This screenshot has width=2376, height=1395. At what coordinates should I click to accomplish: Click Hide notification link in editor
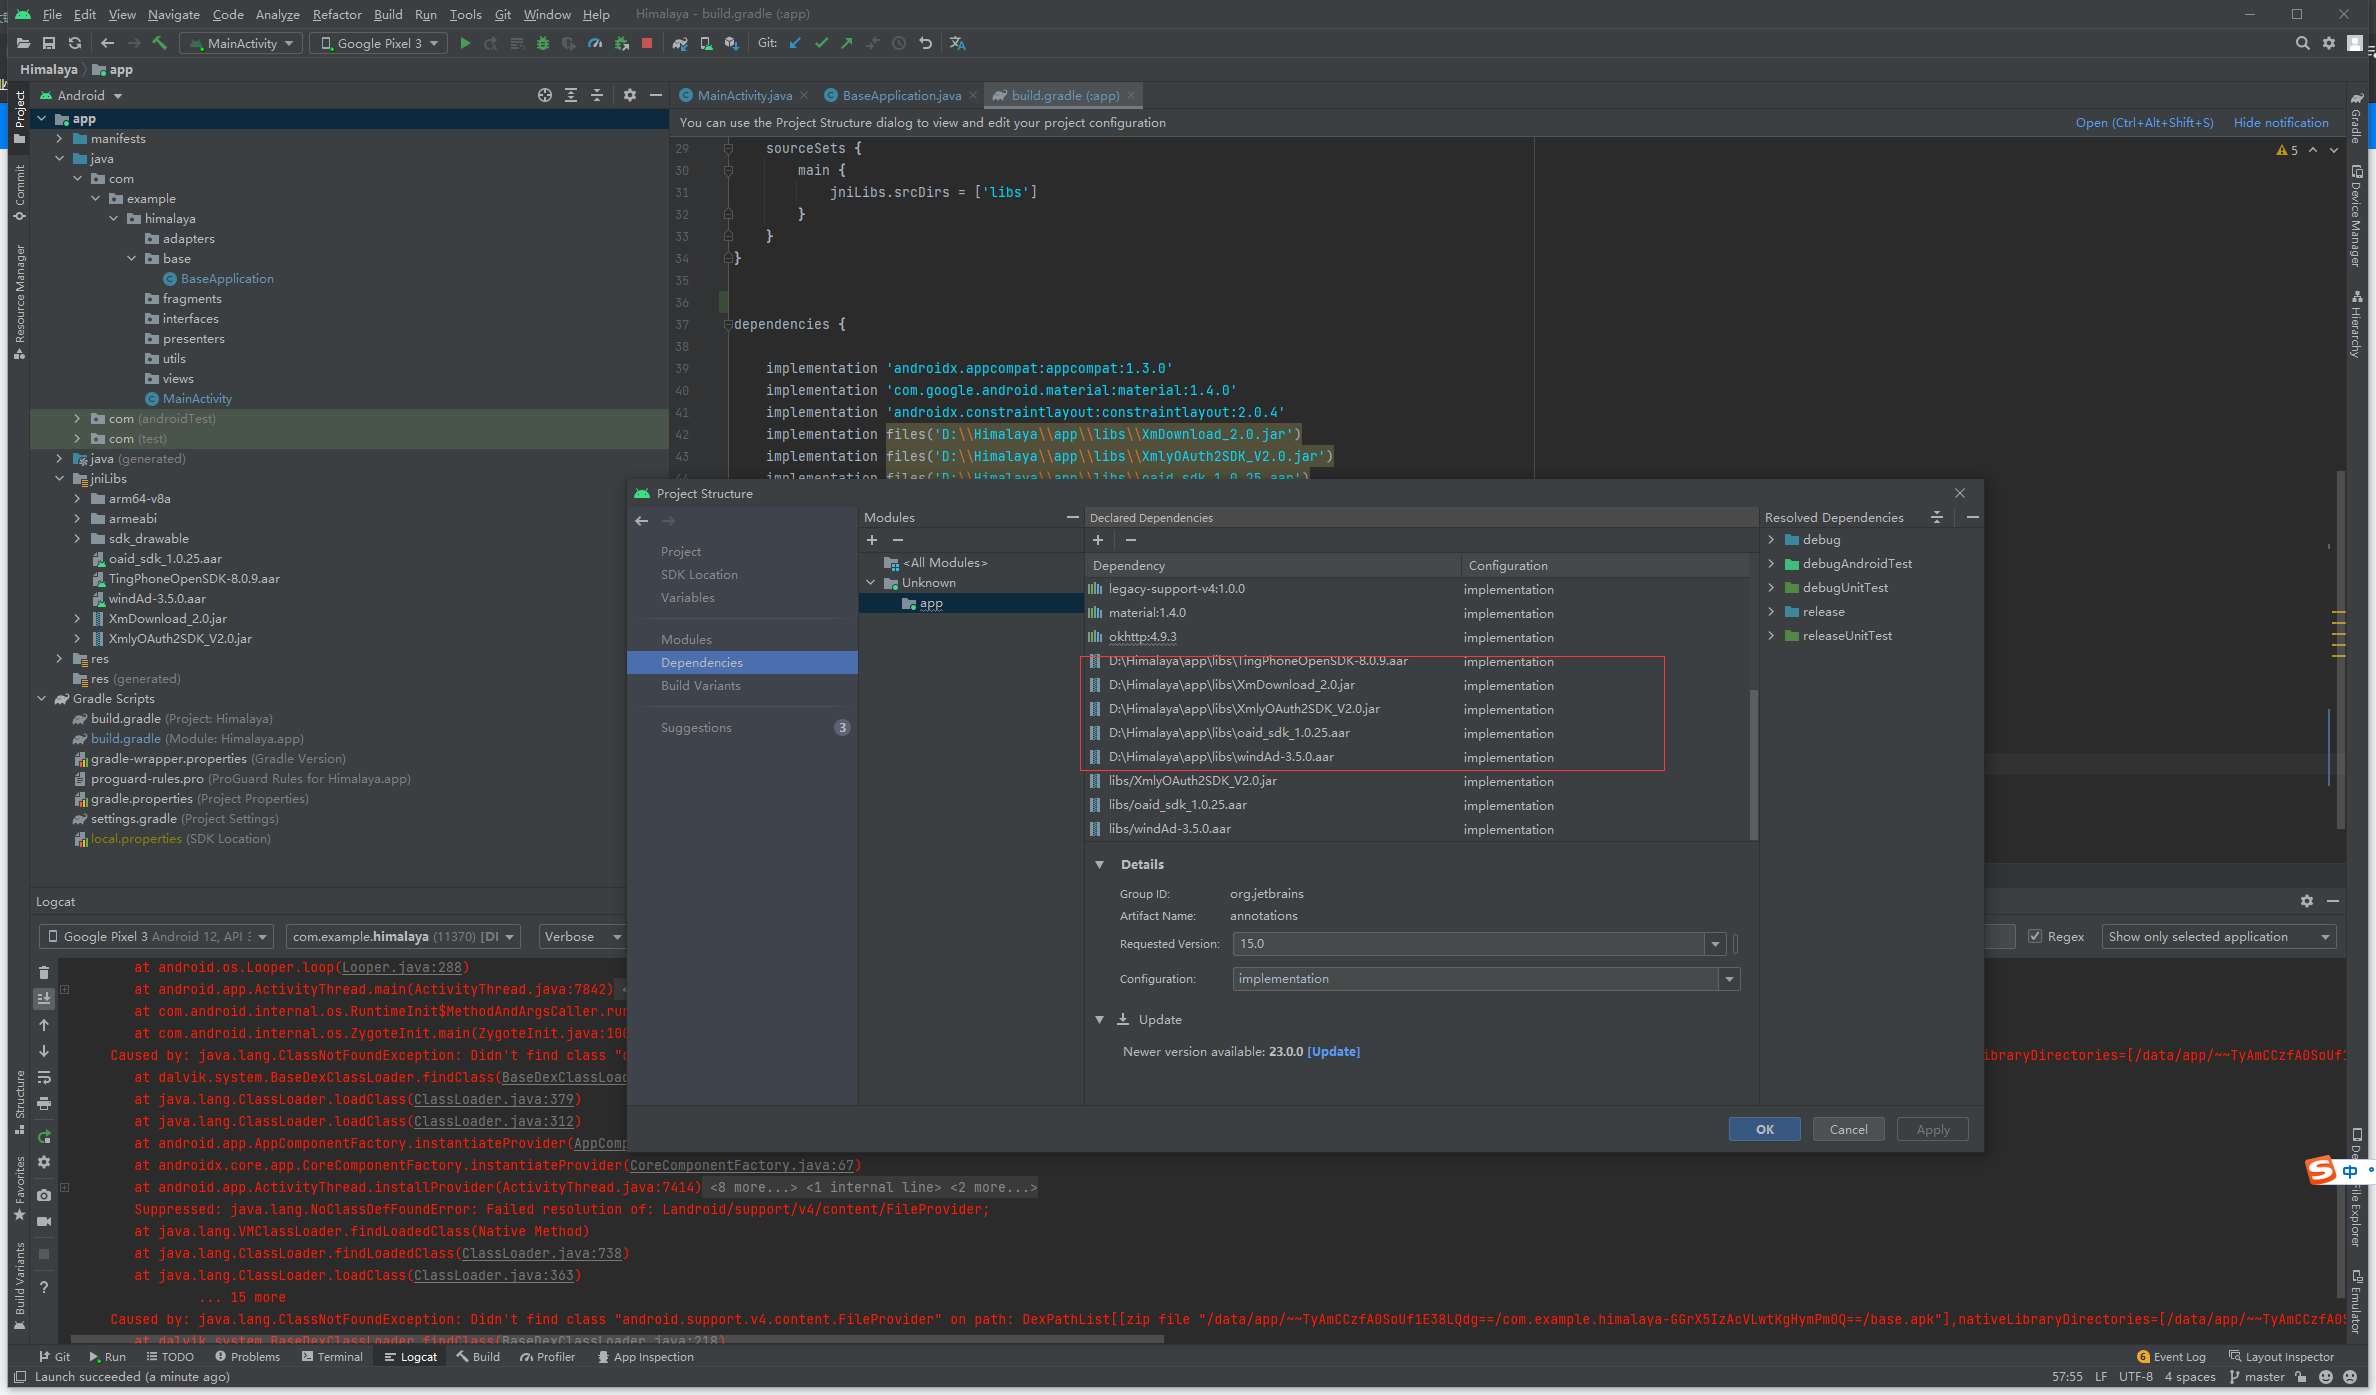pos(2281,122)
